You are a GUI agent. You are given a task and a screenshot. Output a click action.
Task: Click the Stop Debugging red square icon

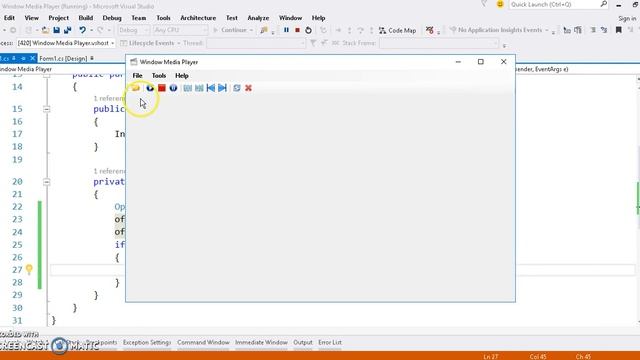[297, 30]
